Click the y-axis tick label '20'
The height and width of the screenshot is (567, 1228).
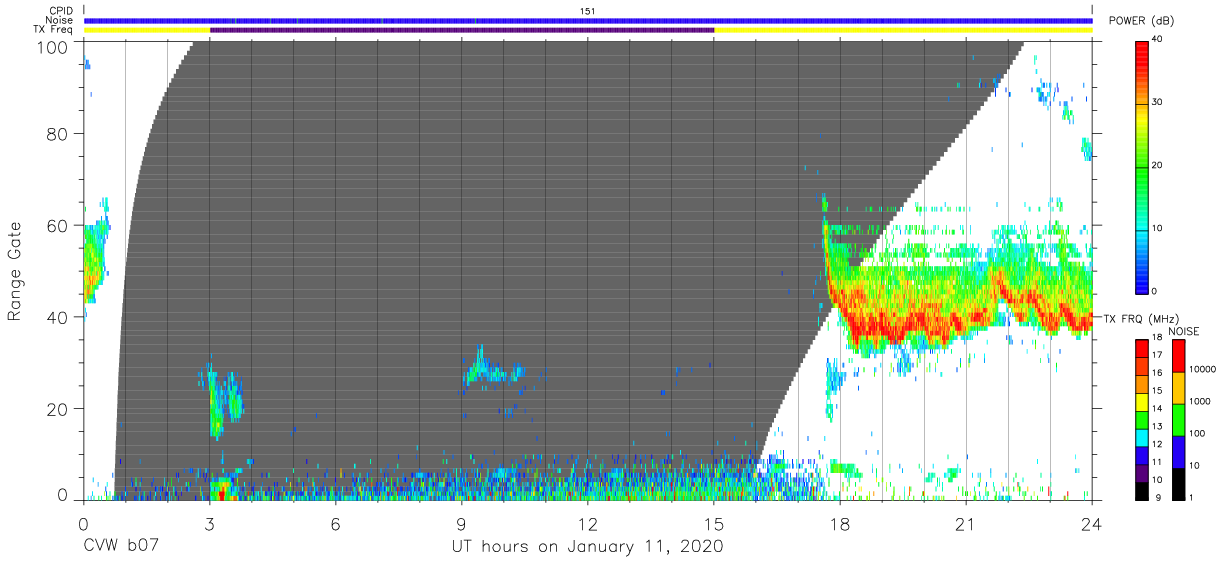coord(58,409)
